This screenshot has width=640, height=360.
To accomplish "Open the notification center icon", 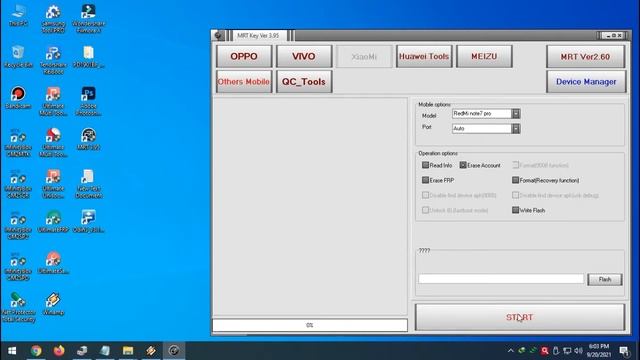I will (624, 351).
